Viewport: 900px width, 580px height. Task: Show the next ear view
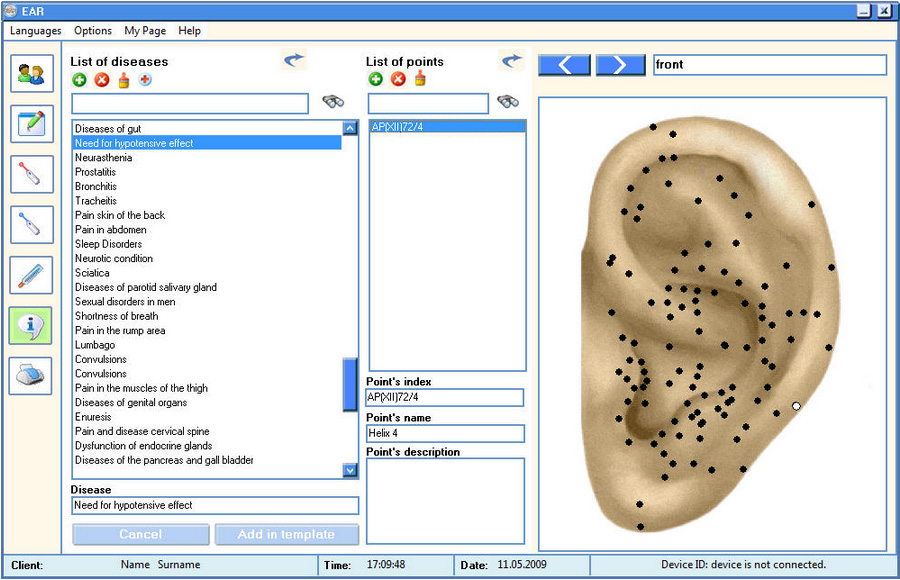620,65
